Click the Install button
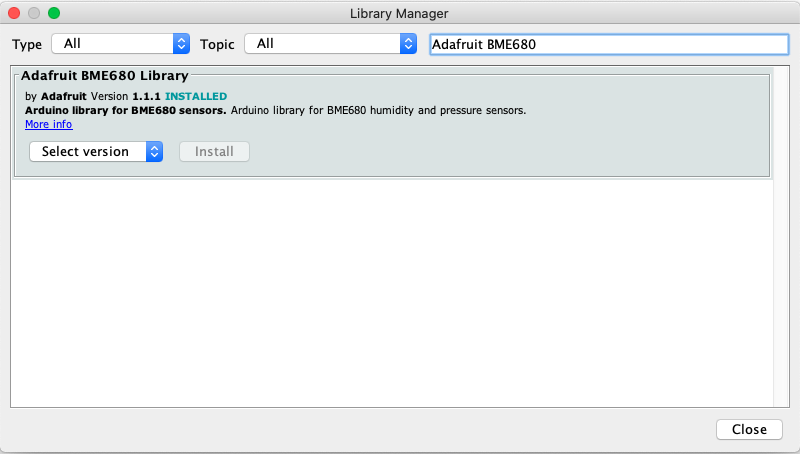Viewport: 800px width, 454px height. point(214,152)
